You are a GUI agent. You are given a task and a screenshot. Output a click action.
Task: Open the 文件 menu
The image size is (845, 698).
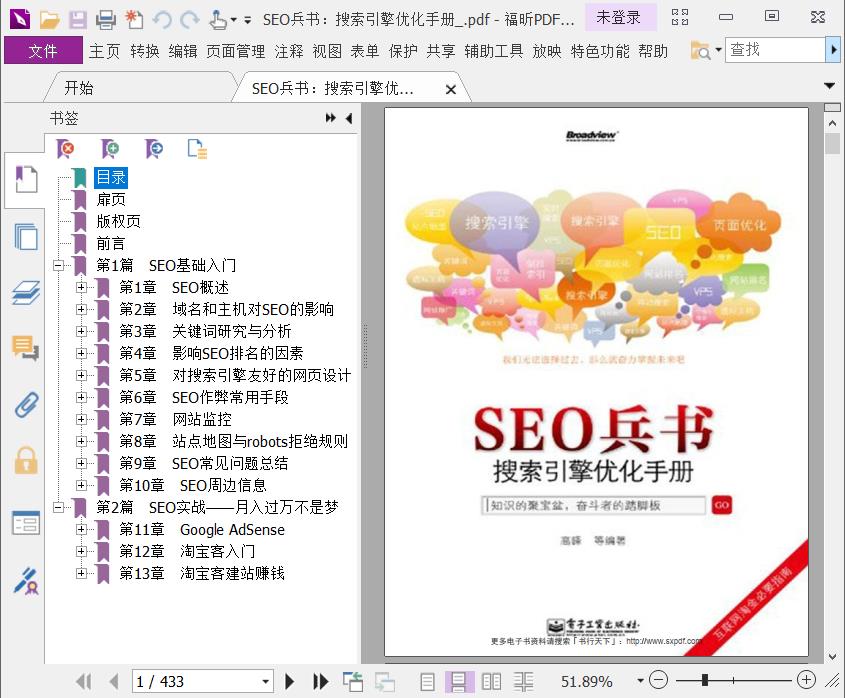43,51
